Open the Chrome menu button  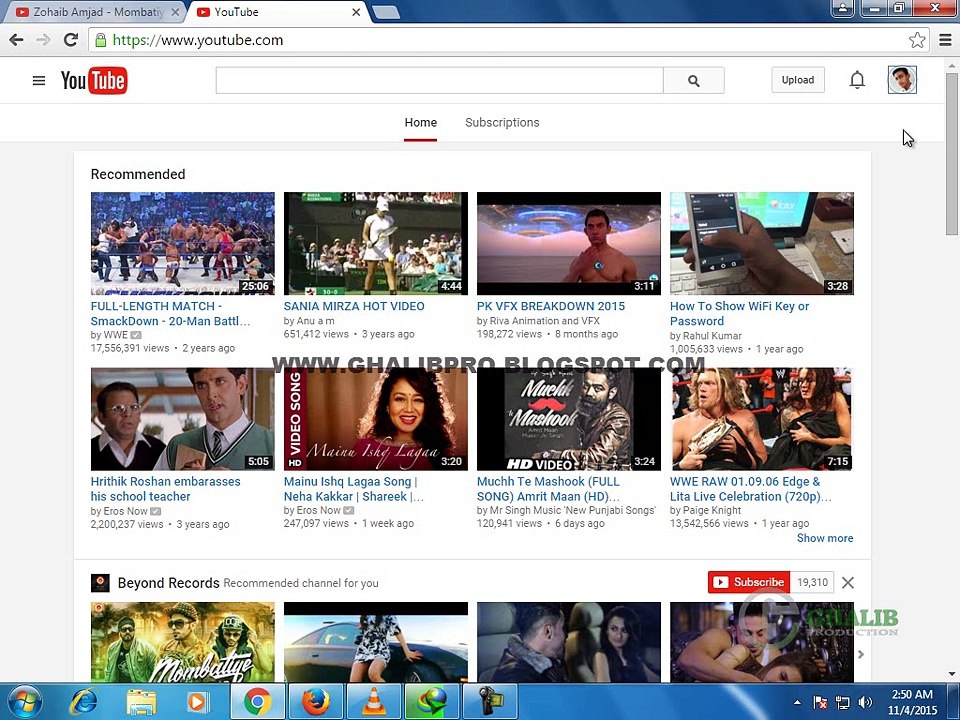click(945, 40)
